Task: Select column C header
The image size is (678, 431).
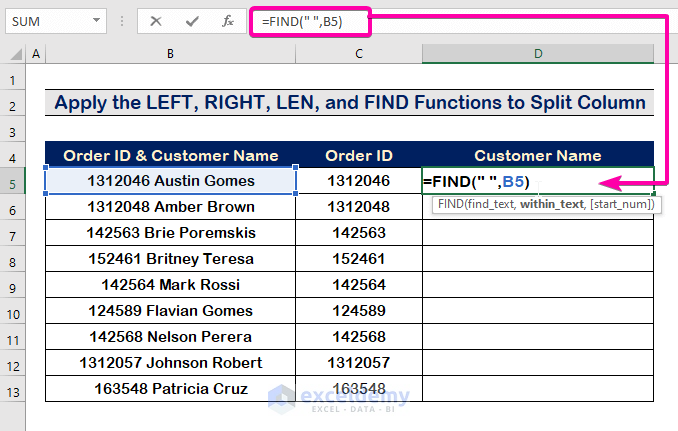Action: pyautogui.click(x=359, y=53)
